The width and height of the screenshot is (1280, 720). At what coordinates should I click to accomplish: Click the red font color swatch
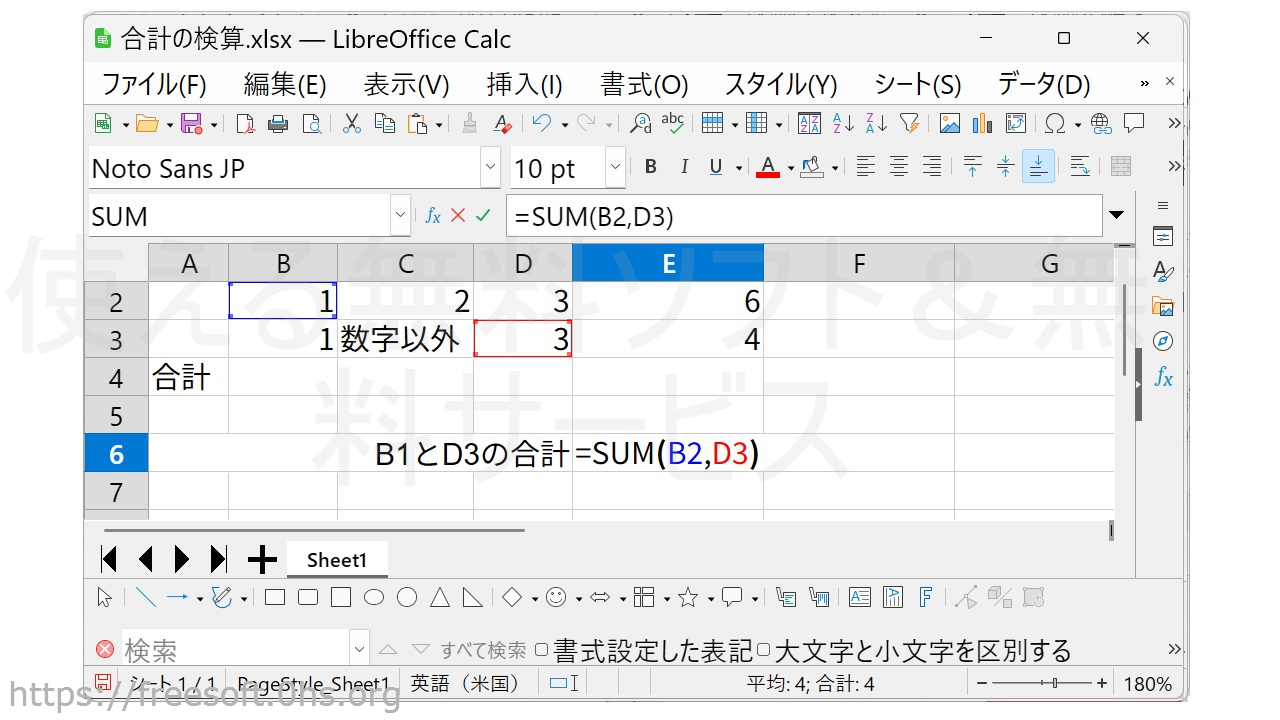768,167
